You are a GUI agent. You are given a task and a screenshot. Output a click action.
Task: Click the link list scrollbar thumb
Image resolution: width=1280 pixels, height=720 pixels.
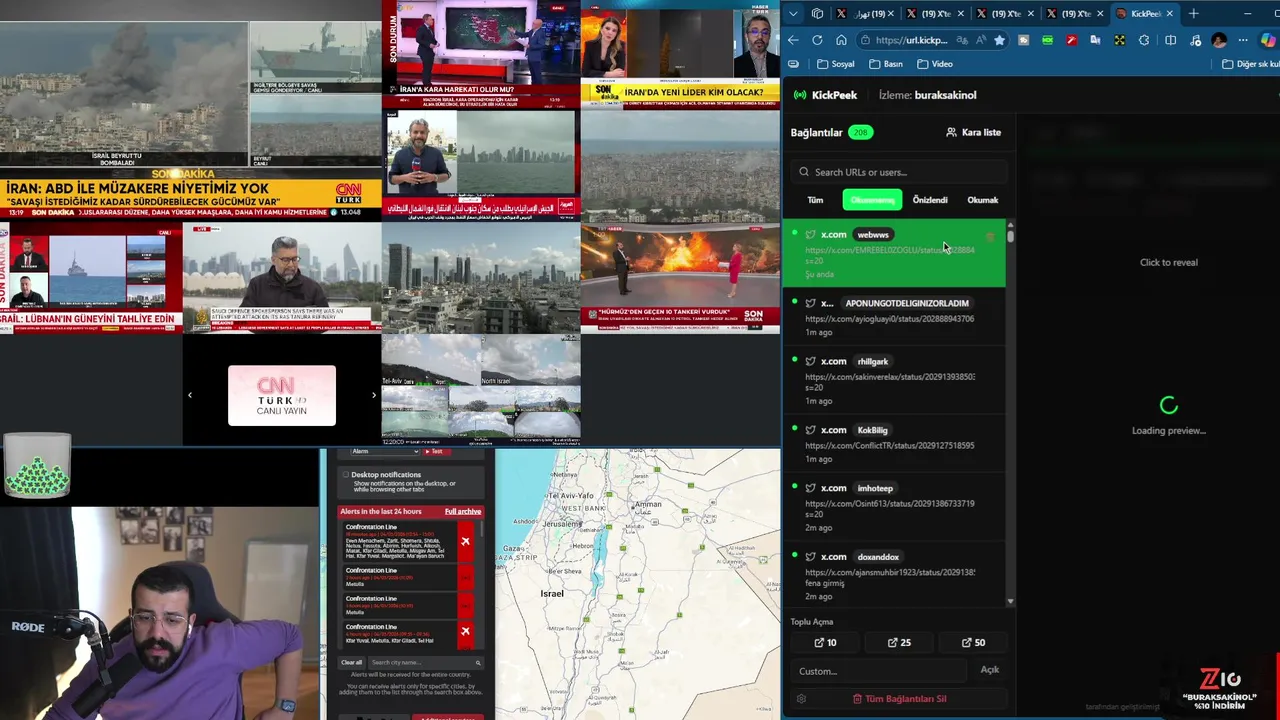point(1010,236)
